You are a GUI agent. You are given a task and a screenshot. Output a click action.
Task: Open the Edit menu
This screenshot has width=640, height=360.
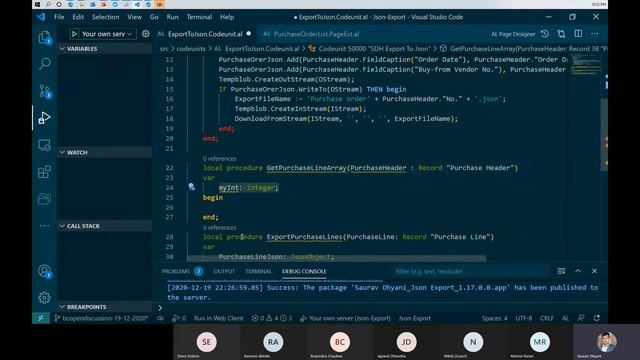tap(78, 17)
